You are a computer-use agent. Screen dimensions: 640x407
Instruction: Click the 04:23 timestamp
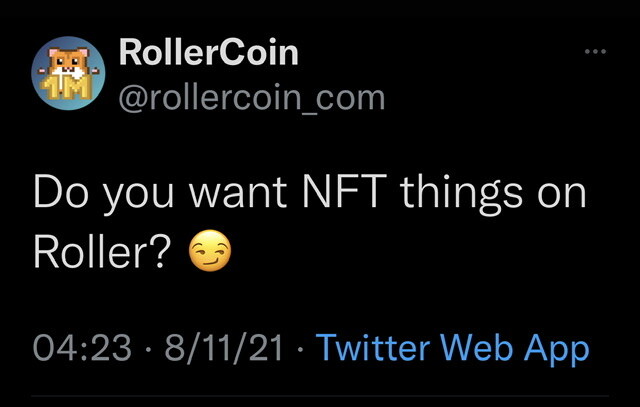[82, 348]
